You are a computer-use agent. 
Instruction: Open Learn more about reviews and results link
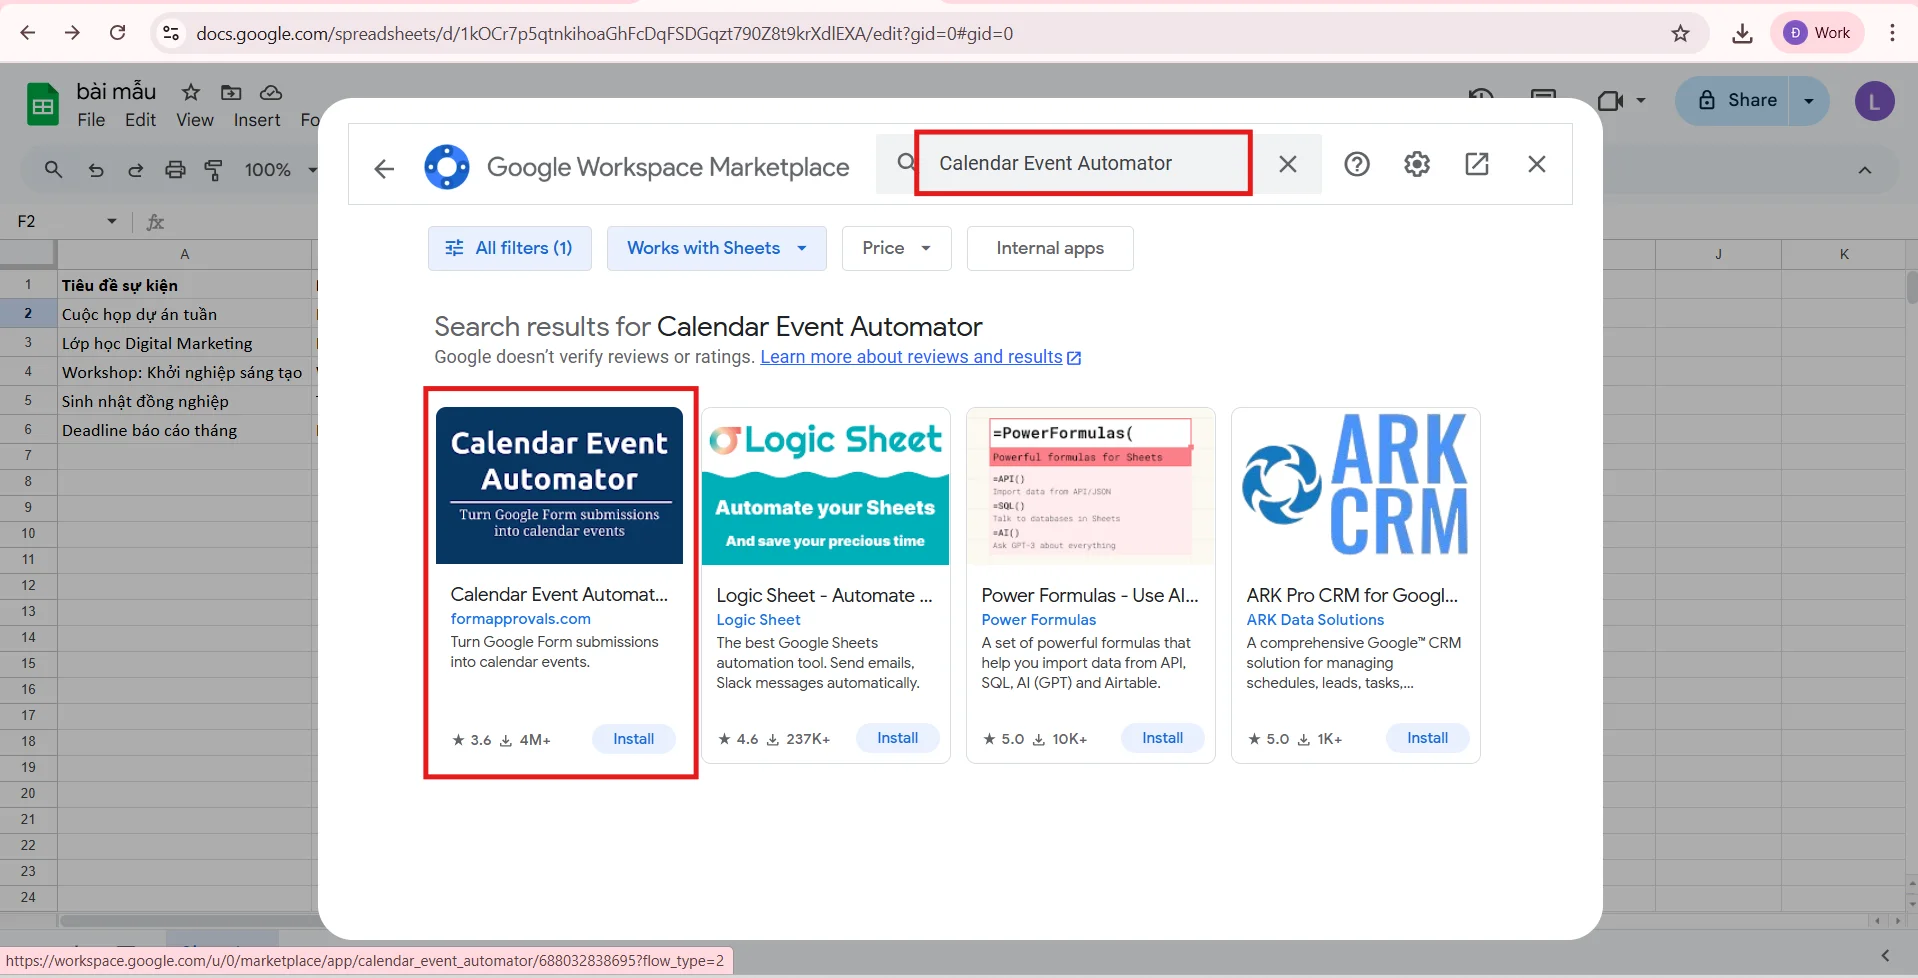pyautogui.click(x=920, y=357)
